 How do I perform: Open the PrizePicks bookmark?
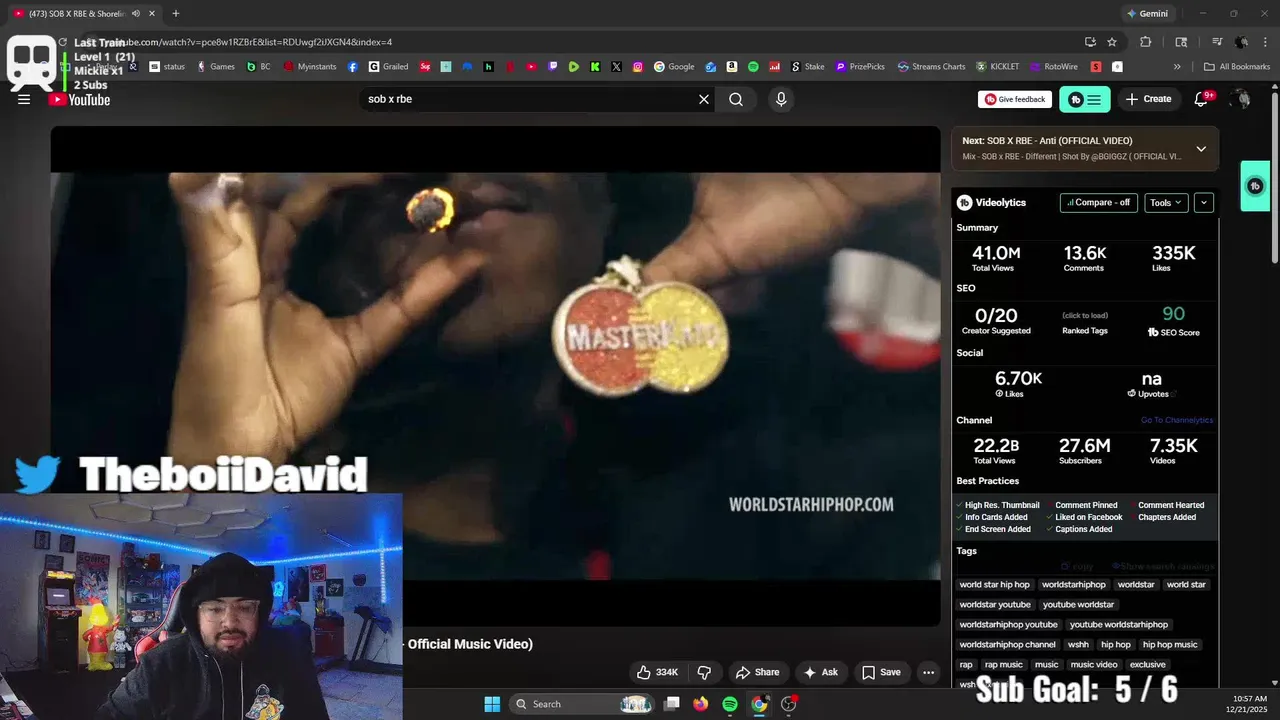coord(860,67)
